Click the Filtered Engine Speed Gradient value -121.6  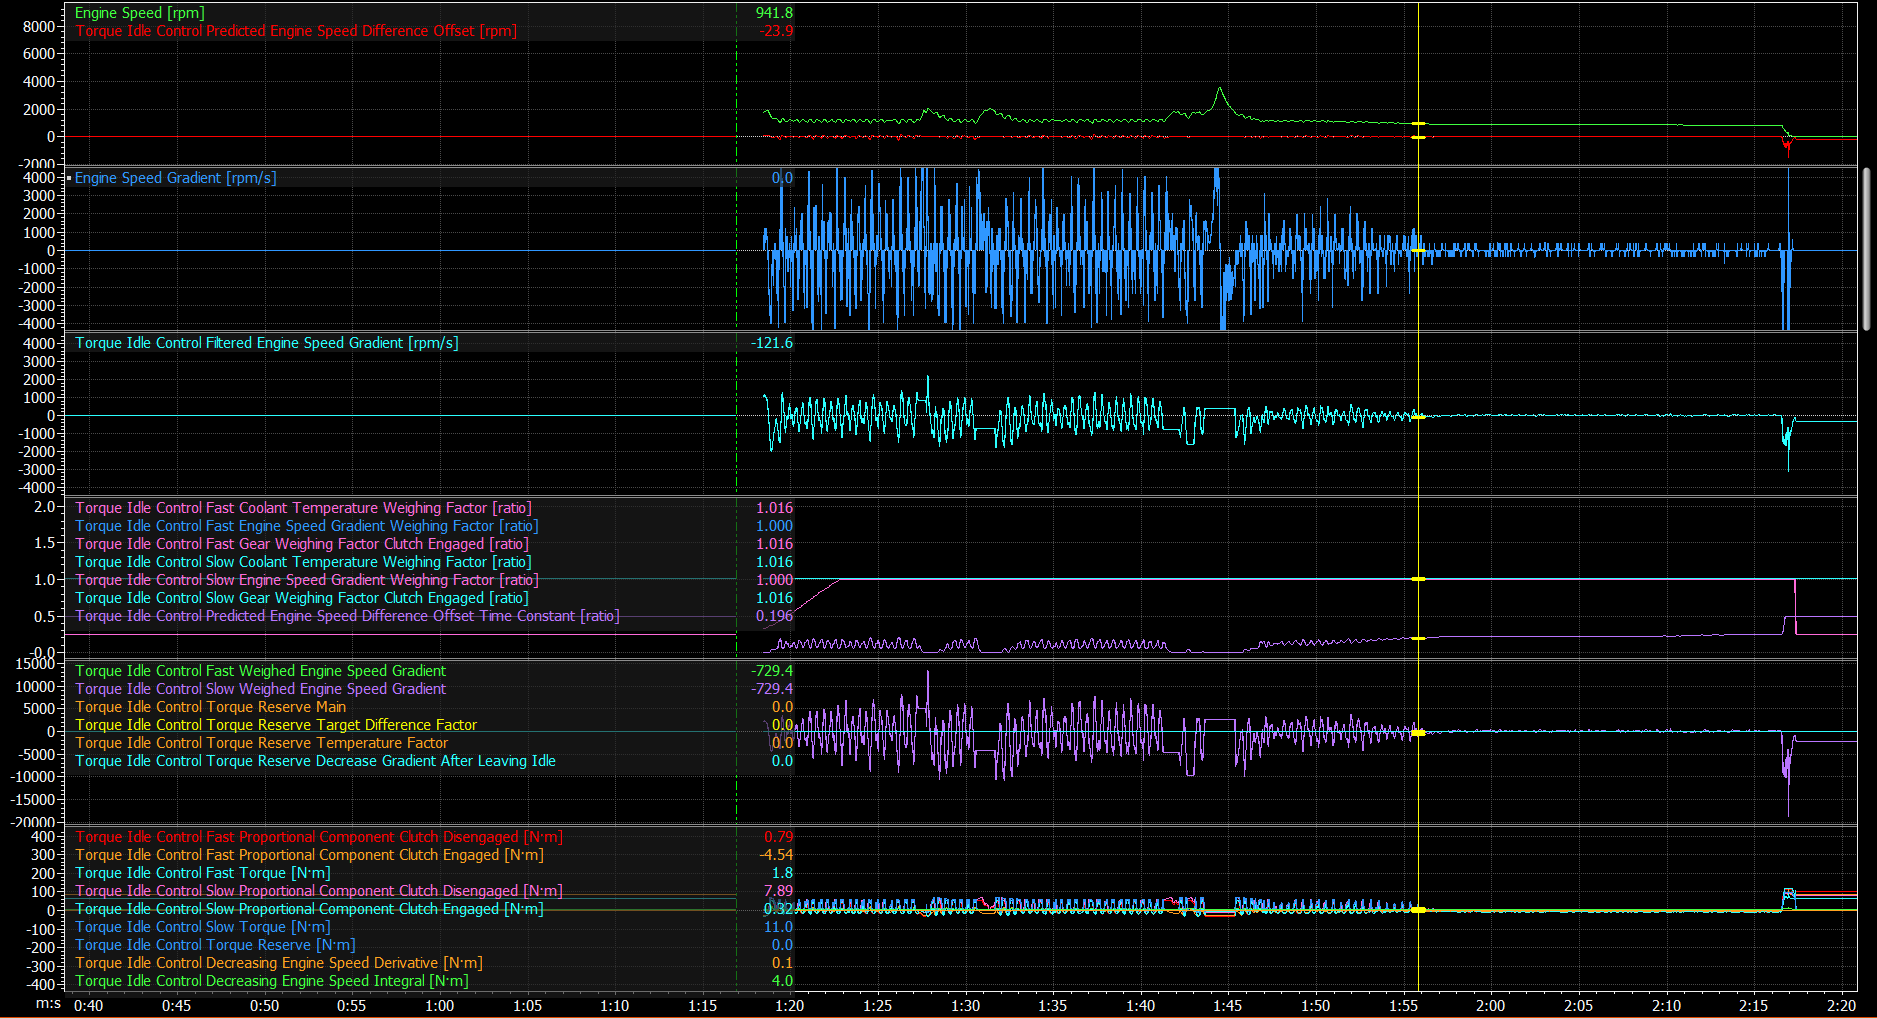tap(771, 343)
